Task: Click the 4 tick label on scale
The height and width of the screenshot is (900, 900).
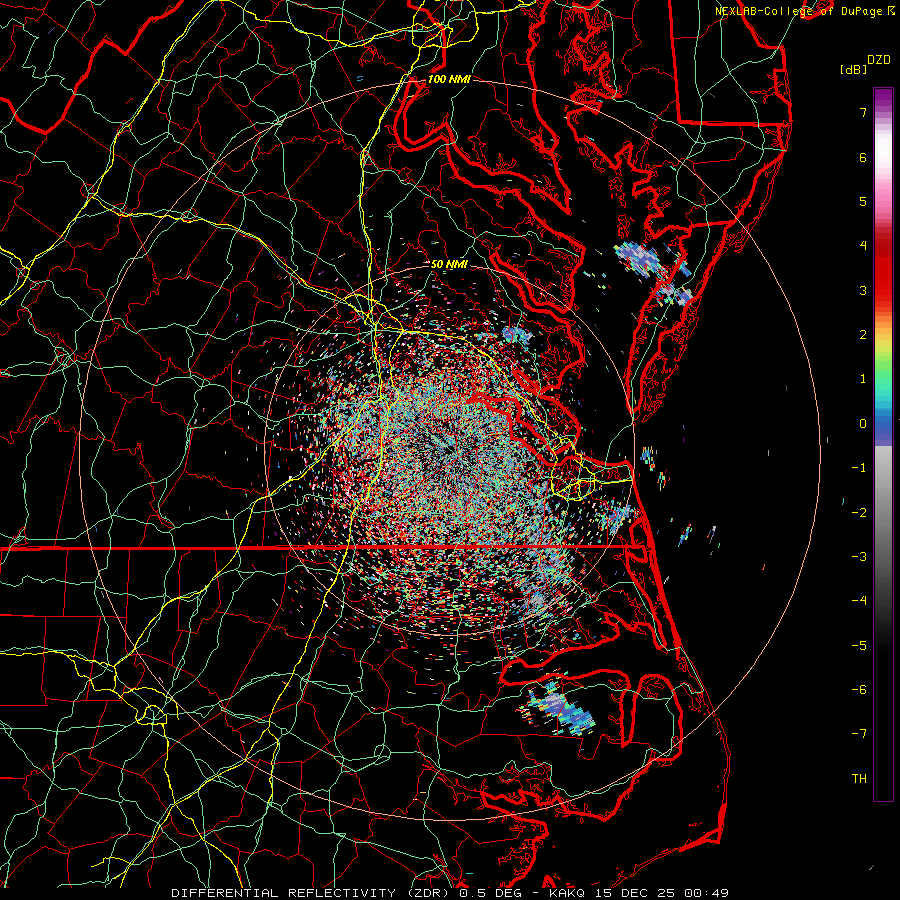Action: 863,246
